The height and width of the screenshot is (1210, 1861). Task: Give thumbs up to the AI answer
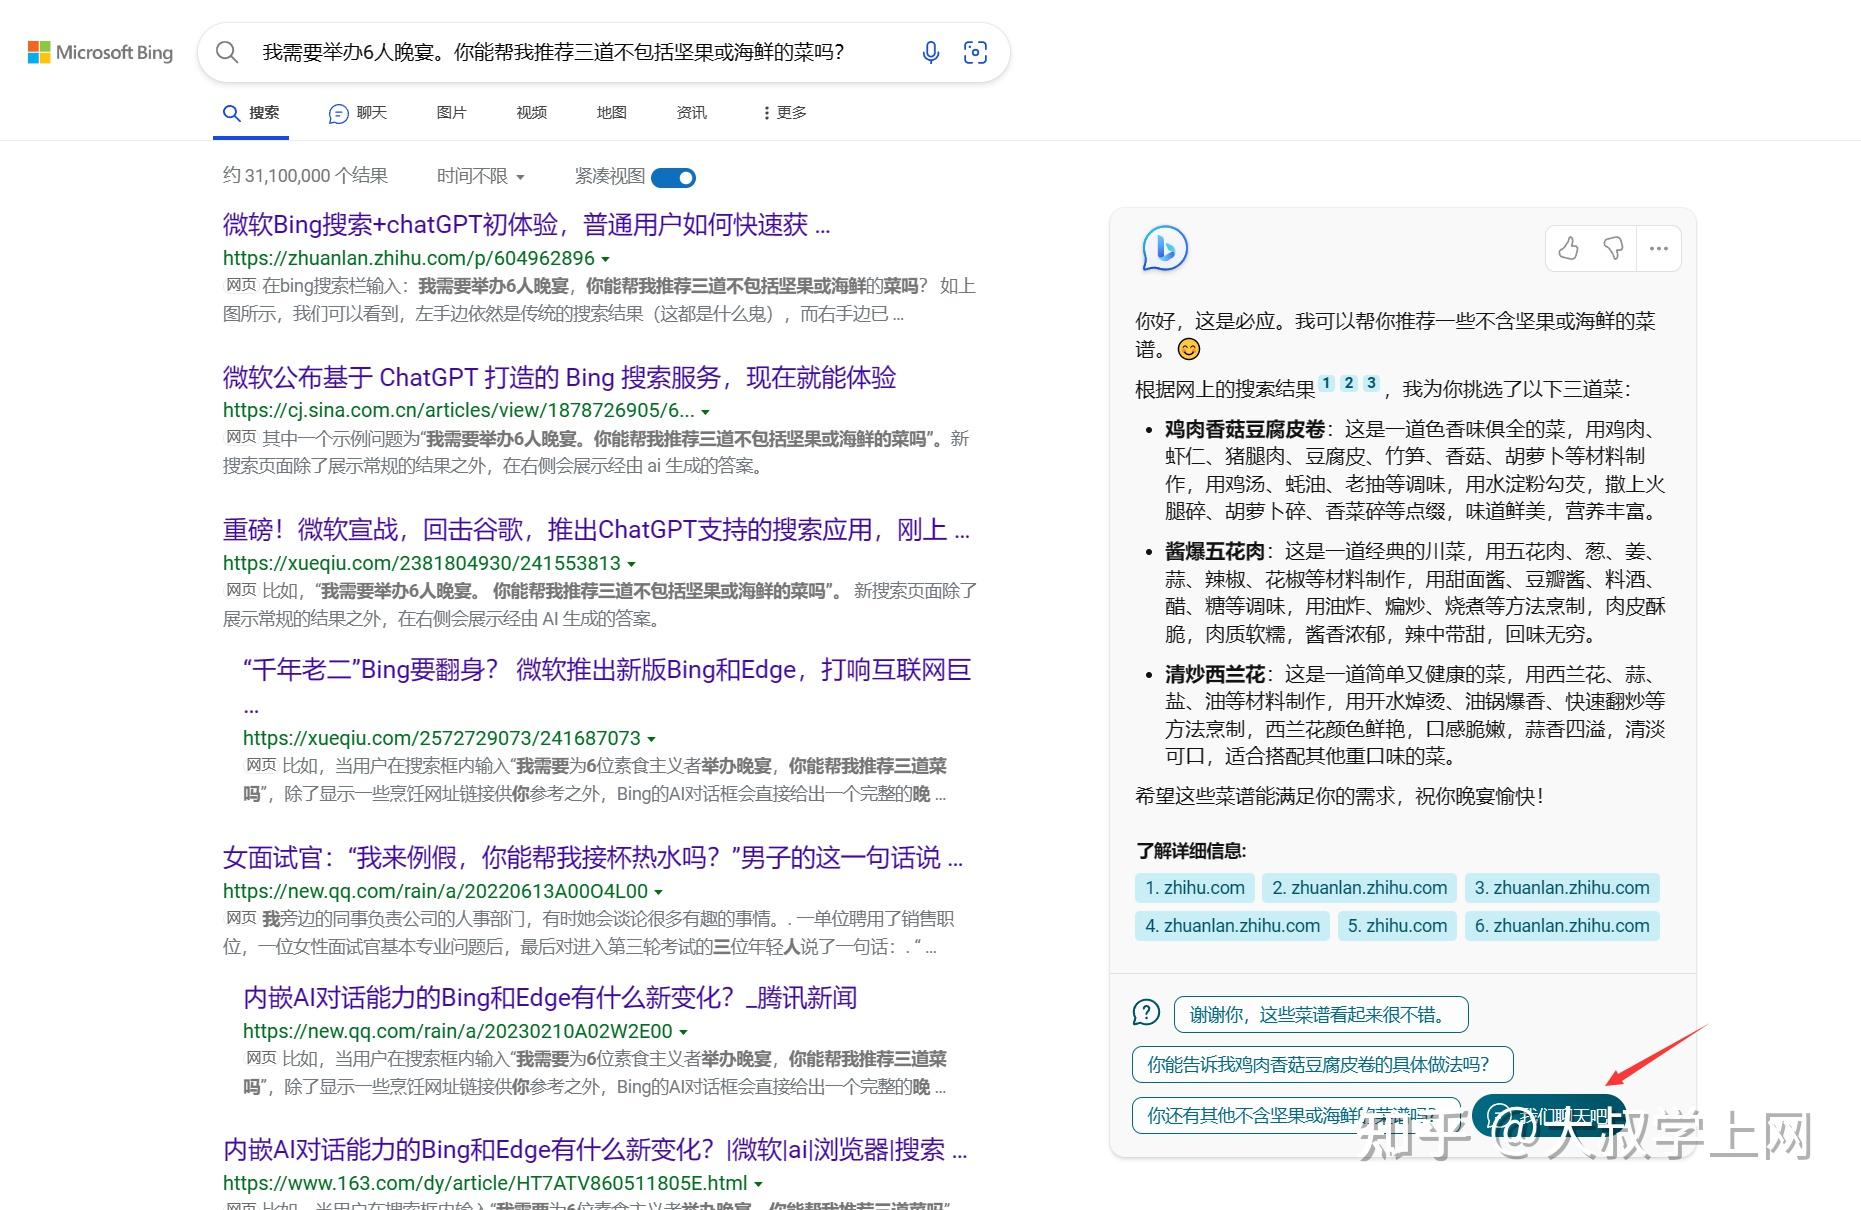click(1568, 248)
